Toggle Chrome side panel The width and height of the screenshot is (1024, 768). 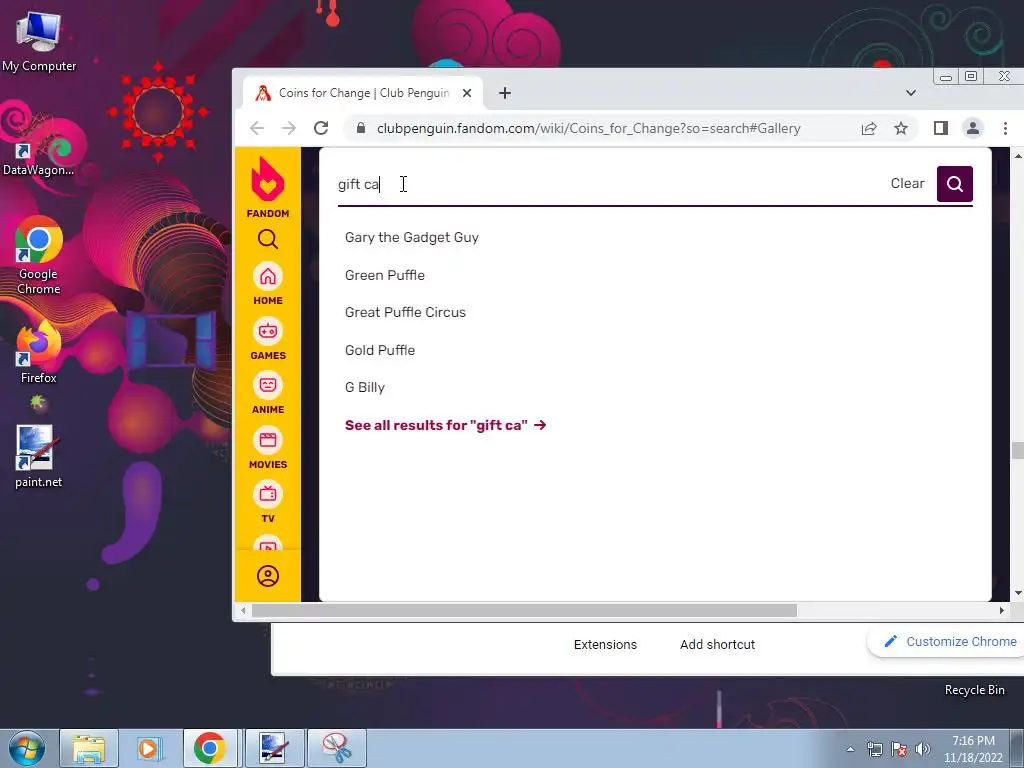click(x=940, y=128)
